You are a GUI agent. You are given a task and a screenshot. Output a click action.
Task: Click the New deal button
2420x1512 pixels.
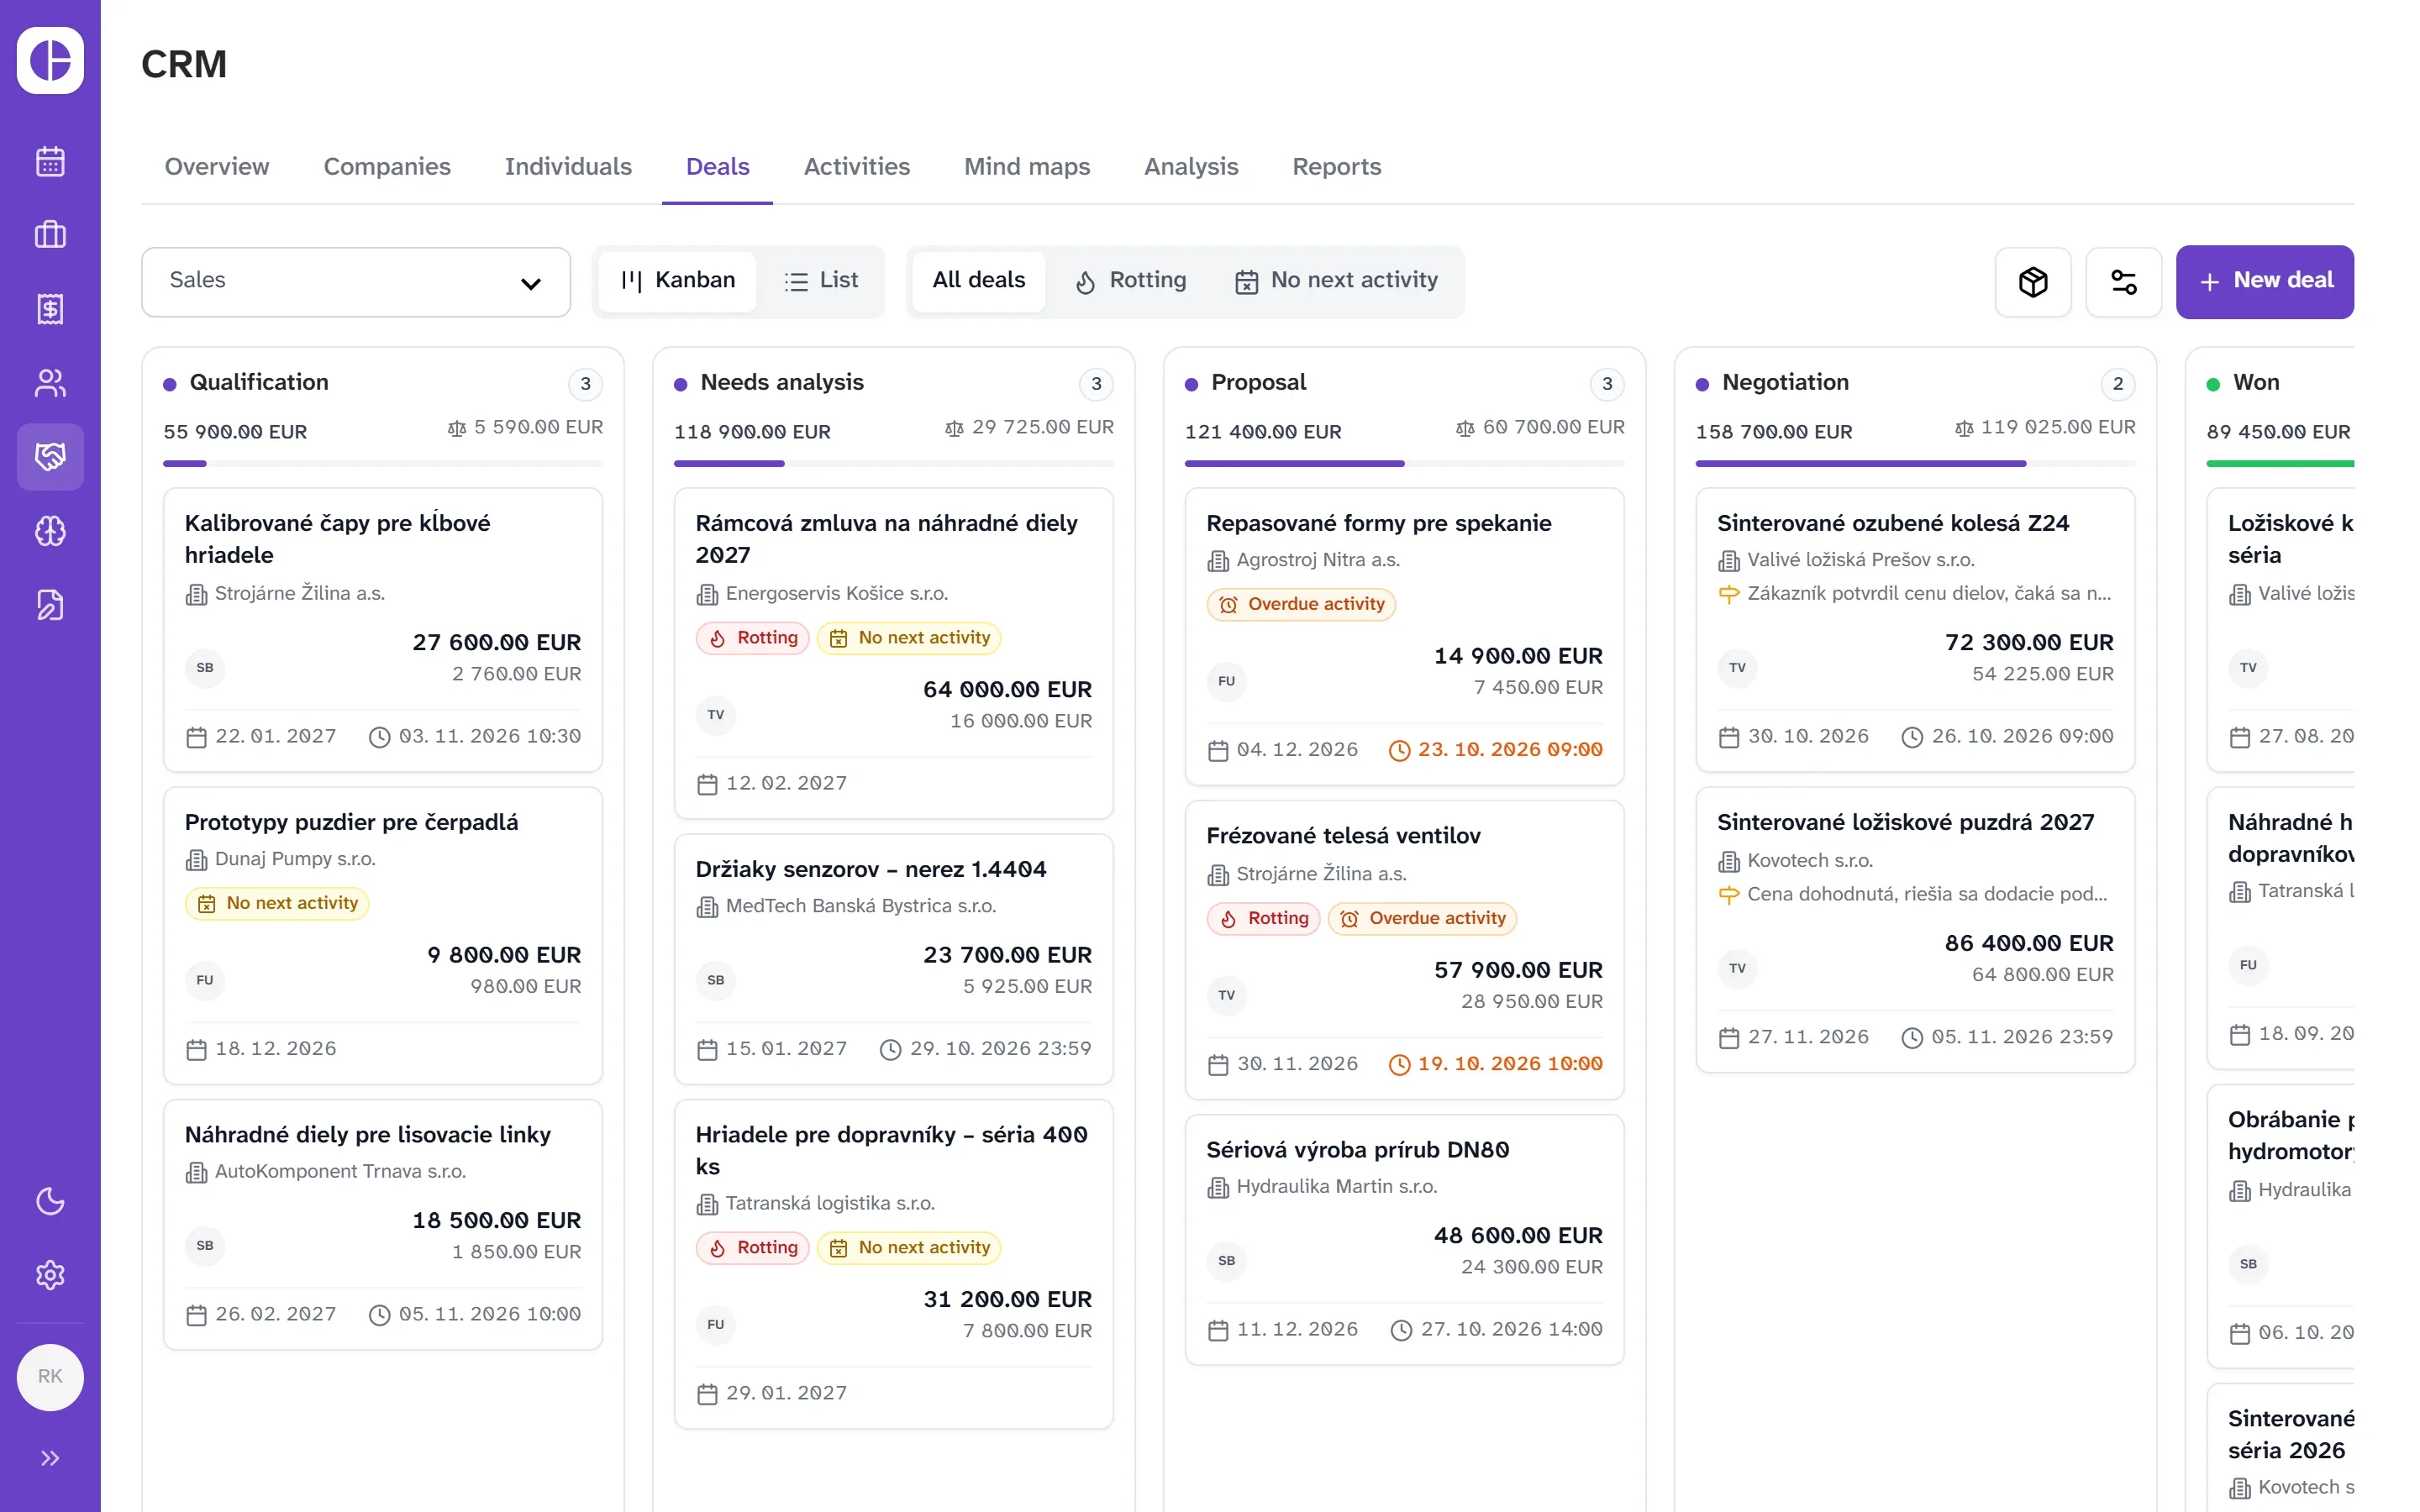[2265, 282]
